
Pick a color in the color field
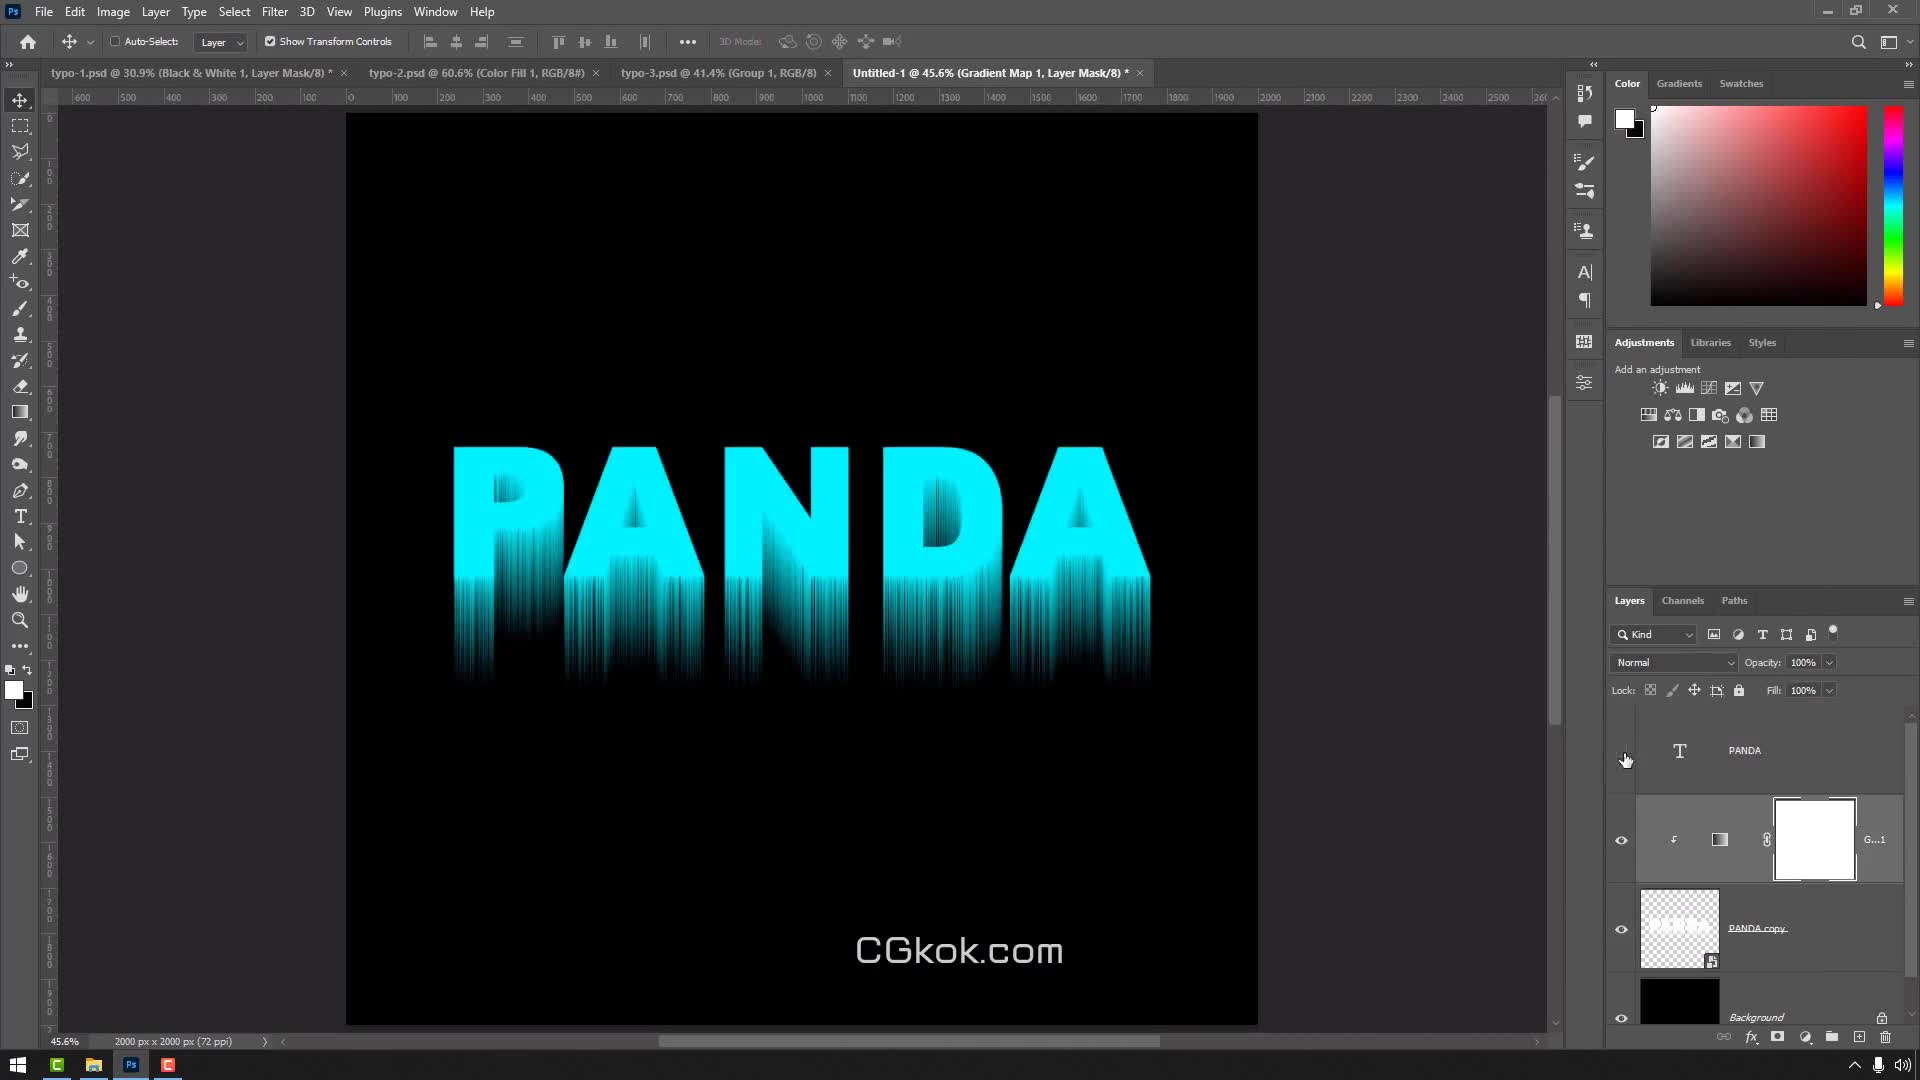pos(1758,206)
